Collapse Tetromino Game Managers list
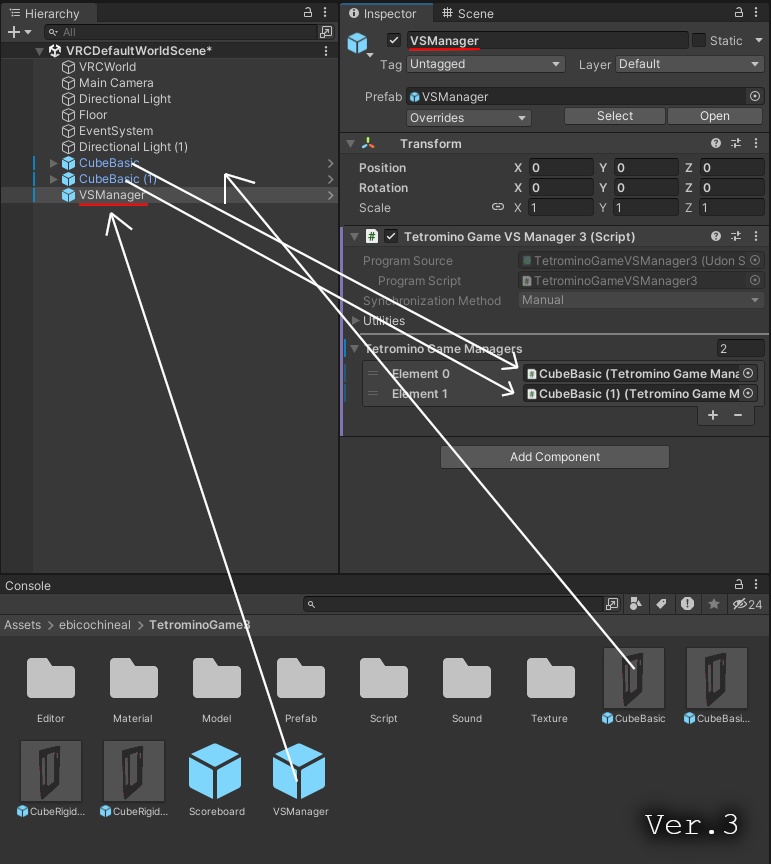This screenshot has width=771, height=864. (354, 348)
